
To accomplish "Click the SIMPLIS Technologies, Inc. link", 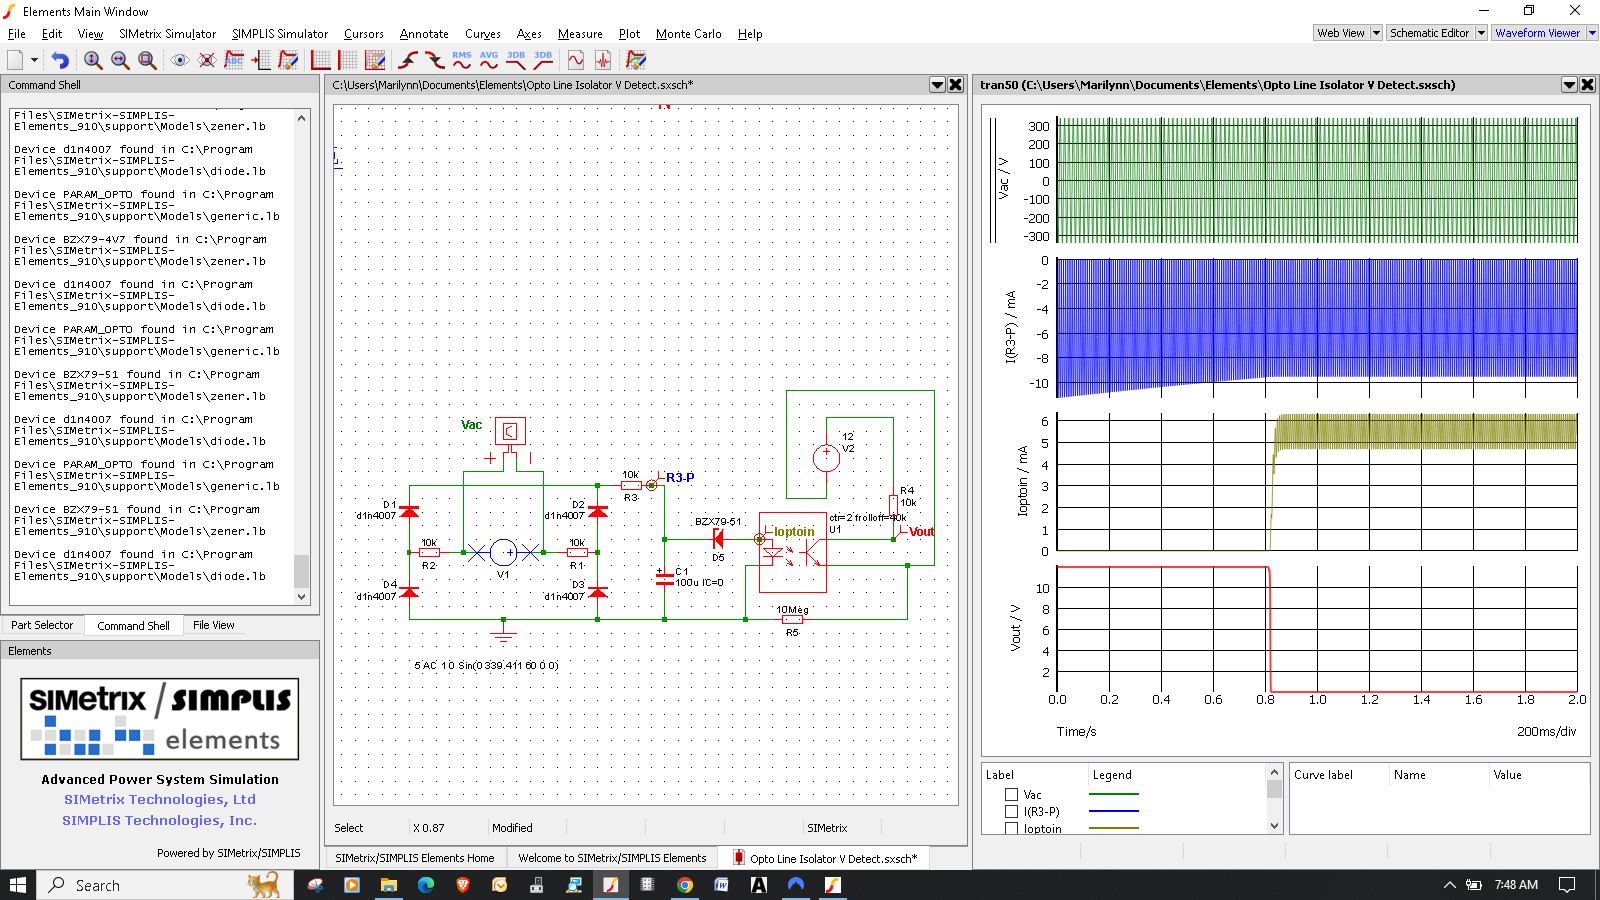I will click(x=160, y=821).
